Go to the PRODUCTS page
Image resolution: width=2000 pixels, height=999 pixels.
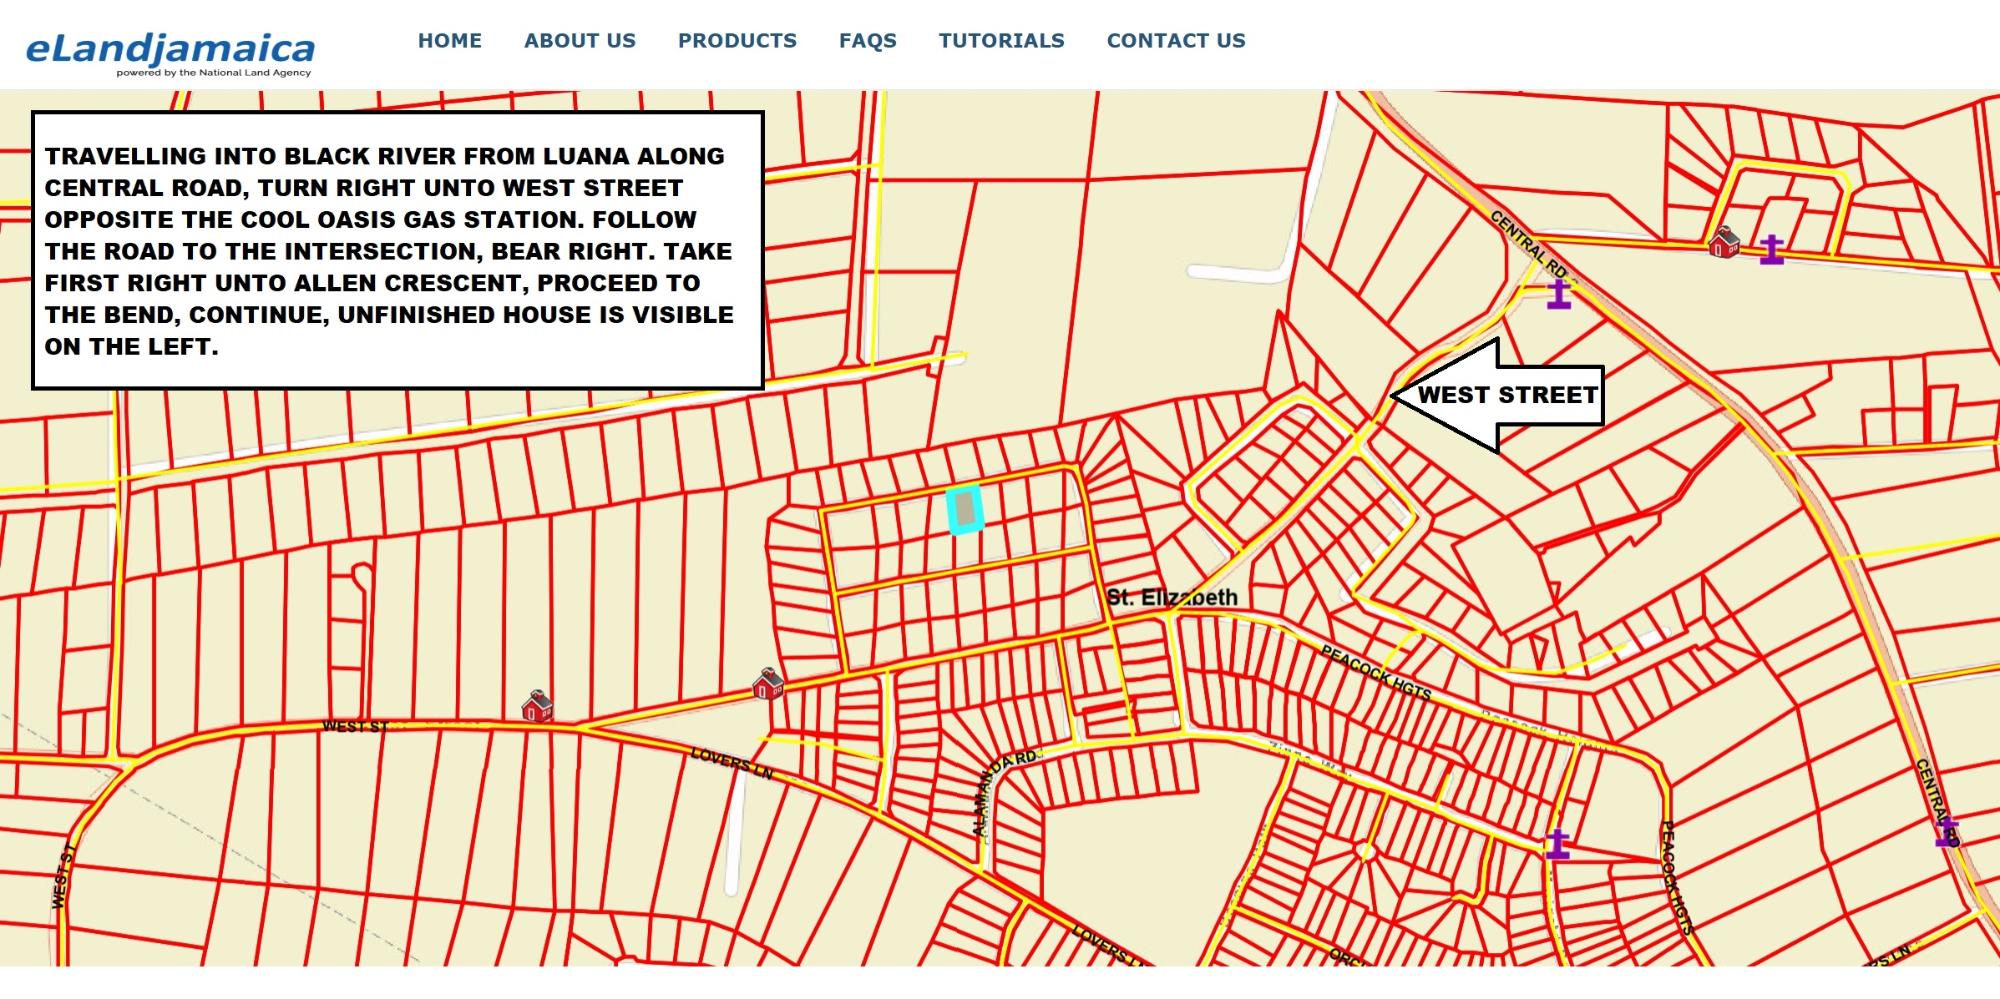pos(737,41)
